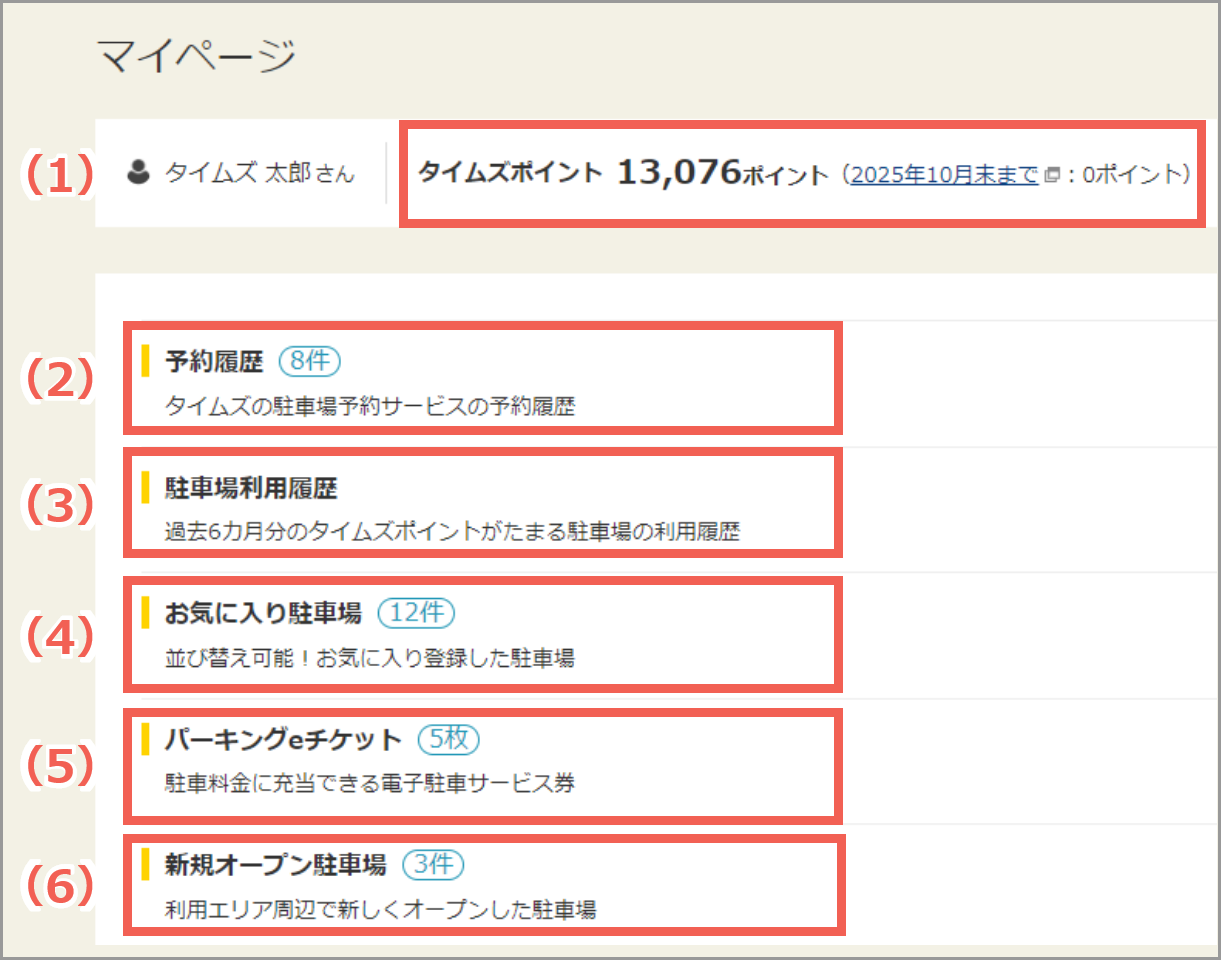1221x960 pixels.
Task: Click the user profile silhouette icon
Action: [138, 173]
